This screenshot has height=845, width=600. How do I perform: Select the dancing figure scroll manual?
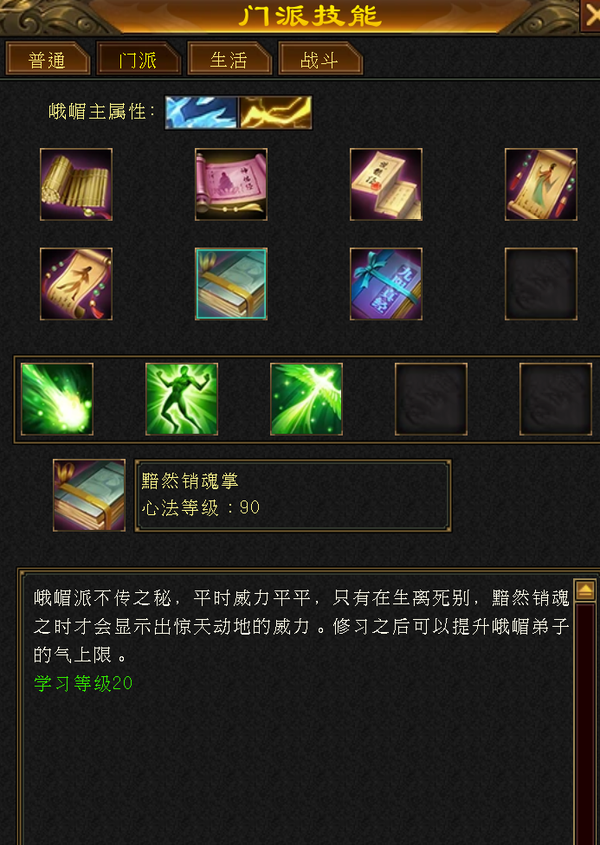(x=76, y=284)
